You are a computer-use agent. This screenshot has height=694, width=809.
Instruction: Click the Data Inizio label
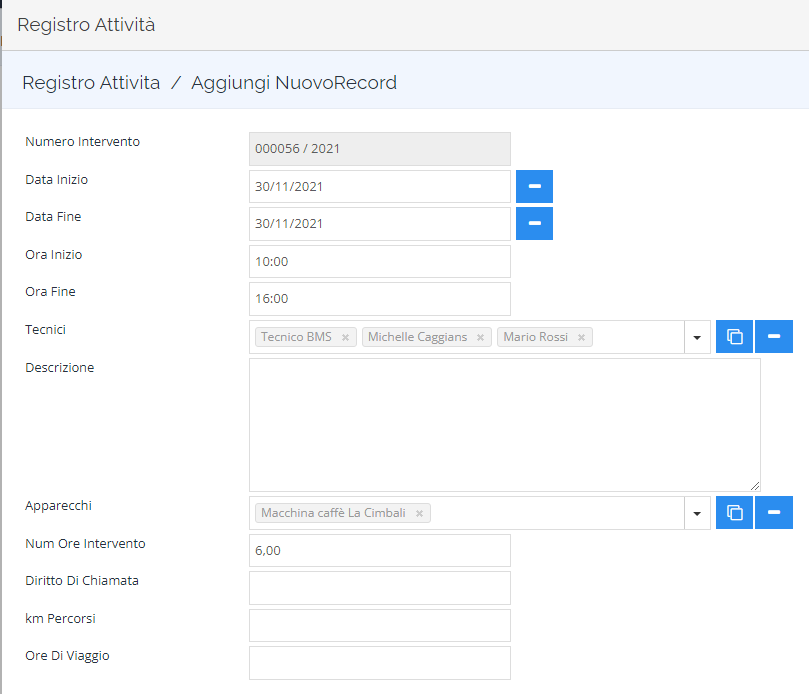click(57, 180)
